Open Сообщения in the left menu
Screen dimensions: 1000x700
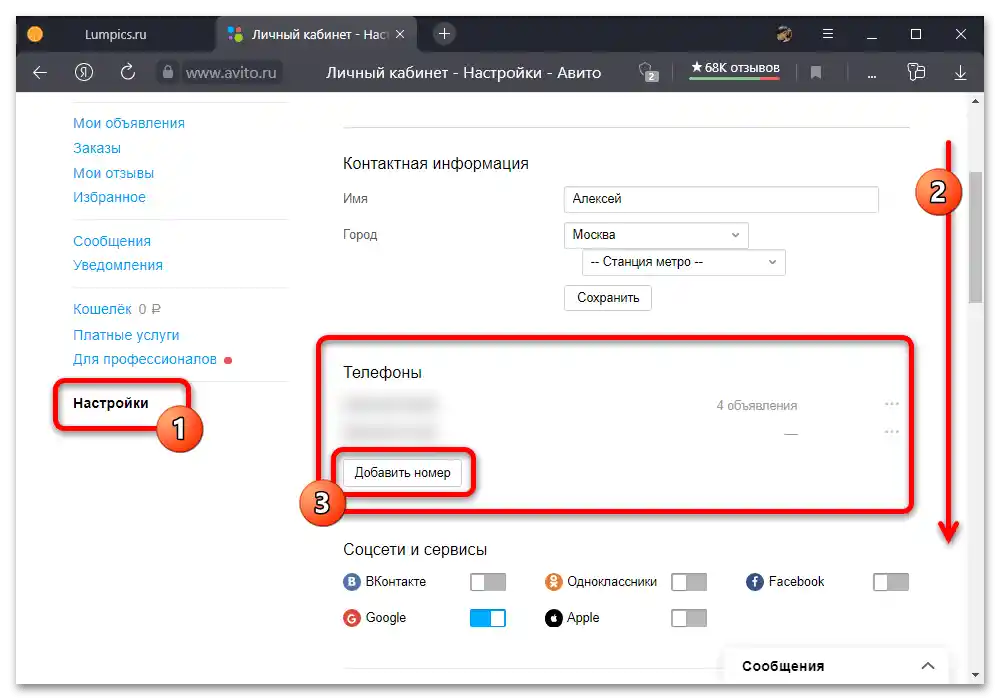click(x=112, y=241)
